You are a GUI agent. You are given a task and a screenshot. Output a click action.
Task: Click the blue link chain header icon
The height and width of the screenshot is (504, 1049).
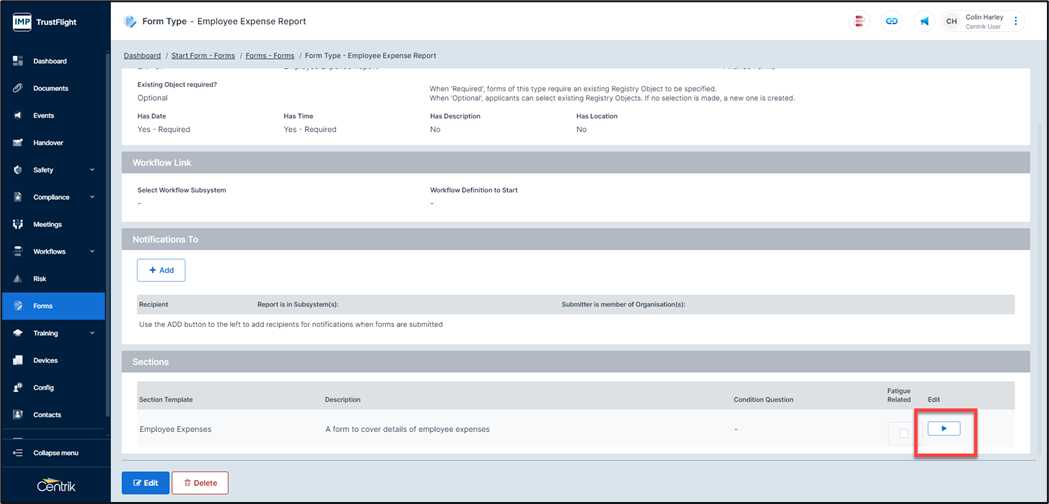pyautogui.click(x=892, y=21)
